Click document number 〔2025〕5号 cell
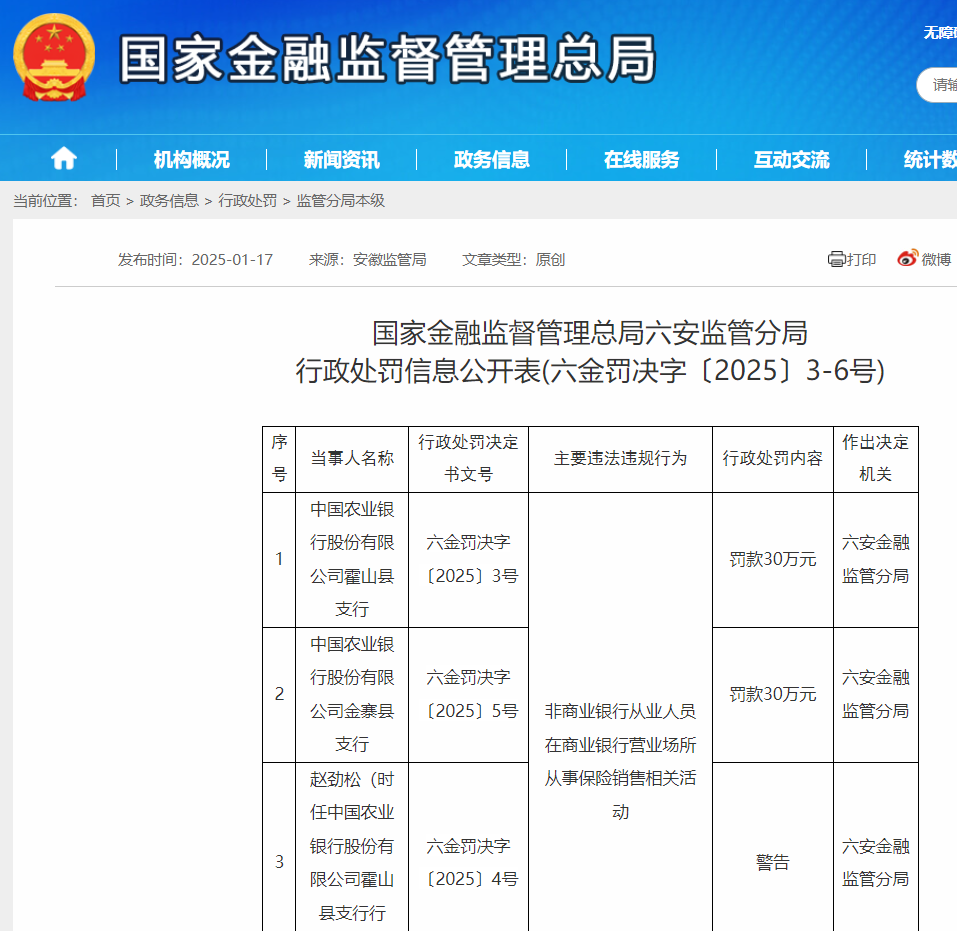 [468, 694]
